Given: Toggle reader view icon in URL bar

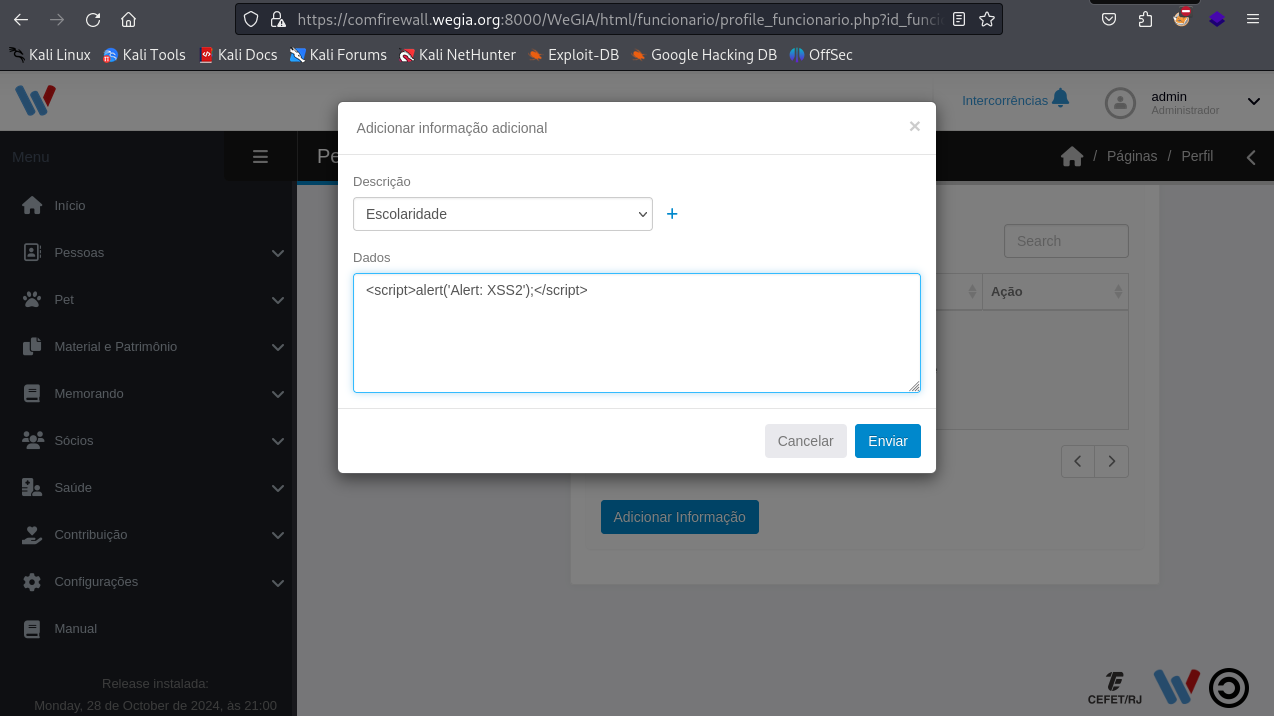Looking at the screenshot, I should 959,19.
